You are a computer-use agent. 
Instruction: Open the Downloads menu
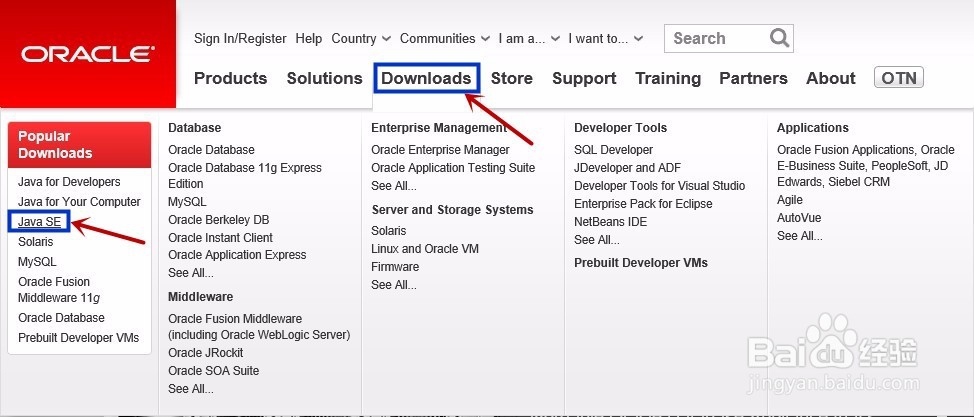426,78
